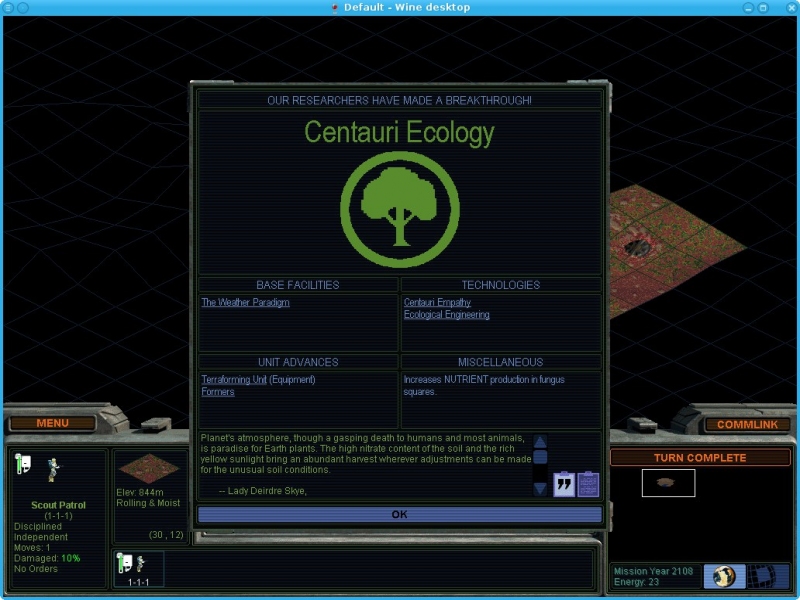Click the terrain tile thumbnail preview
This screenshot has height=600, width=800.
click(149, 470)
